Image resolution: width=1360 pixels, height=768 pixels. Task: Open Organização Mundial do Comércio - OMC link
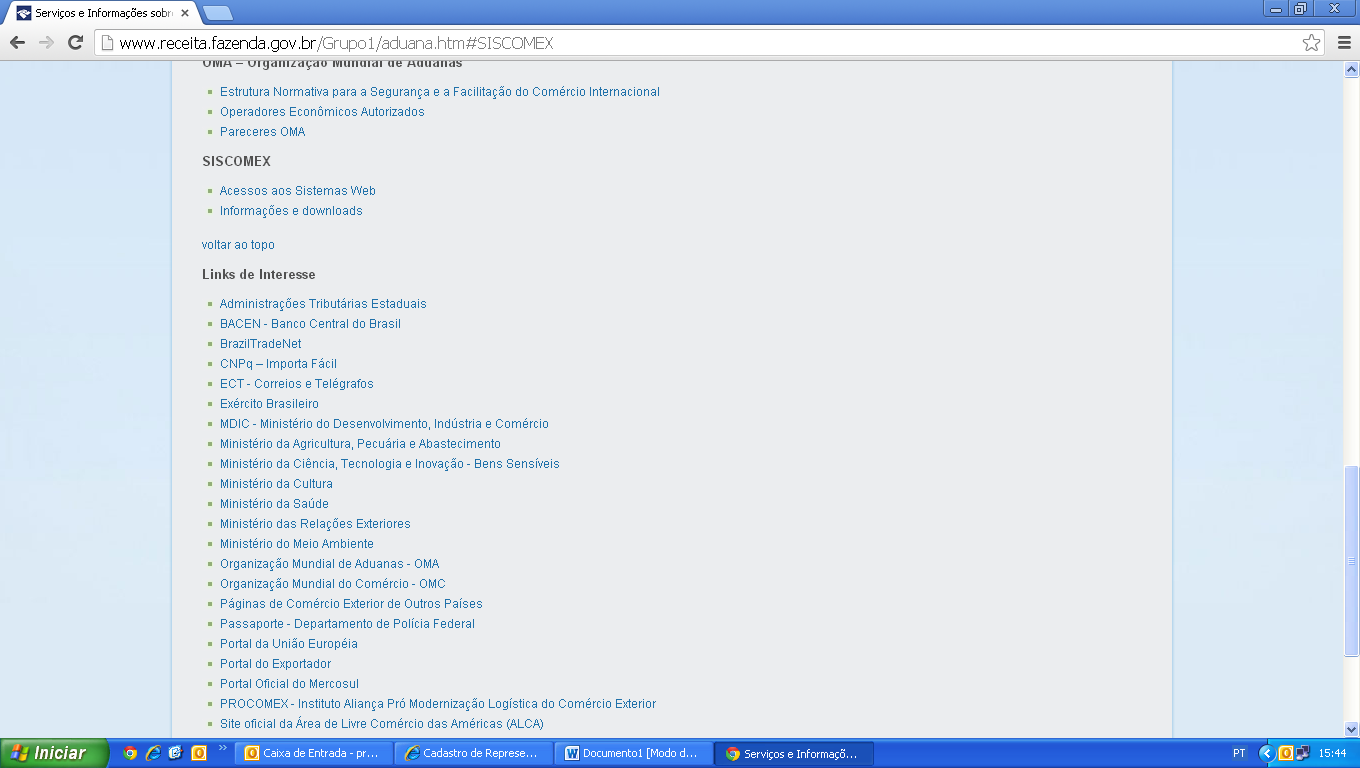tap(333, 583)
